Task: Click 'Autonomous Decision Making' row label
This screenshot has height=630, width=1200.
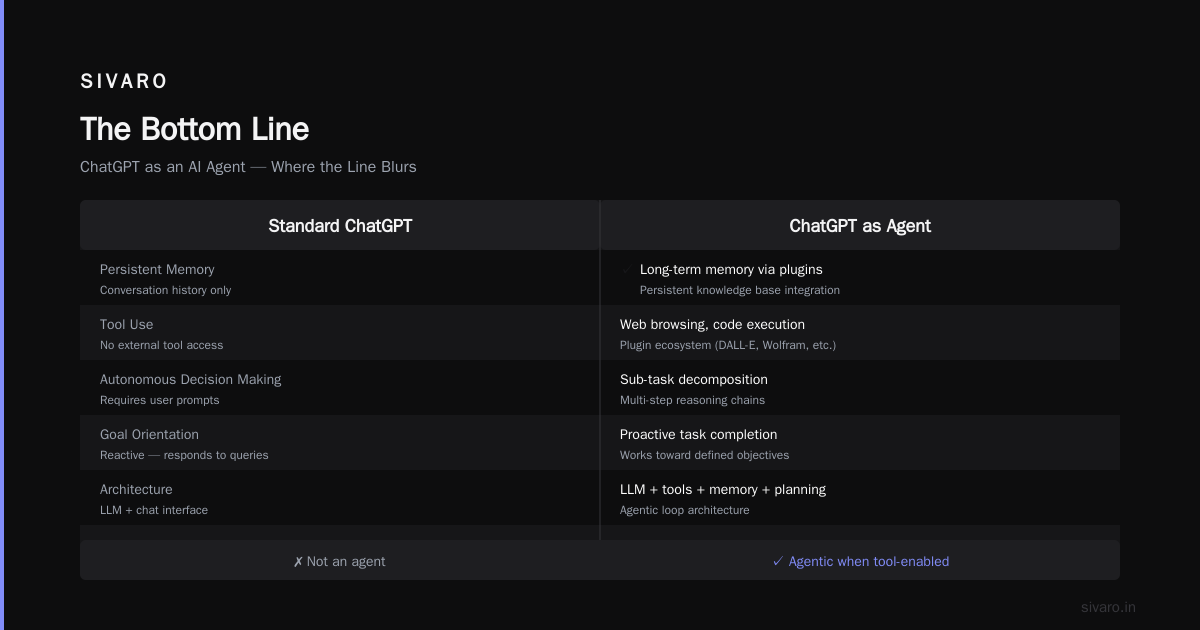Action: coord(191,380)
